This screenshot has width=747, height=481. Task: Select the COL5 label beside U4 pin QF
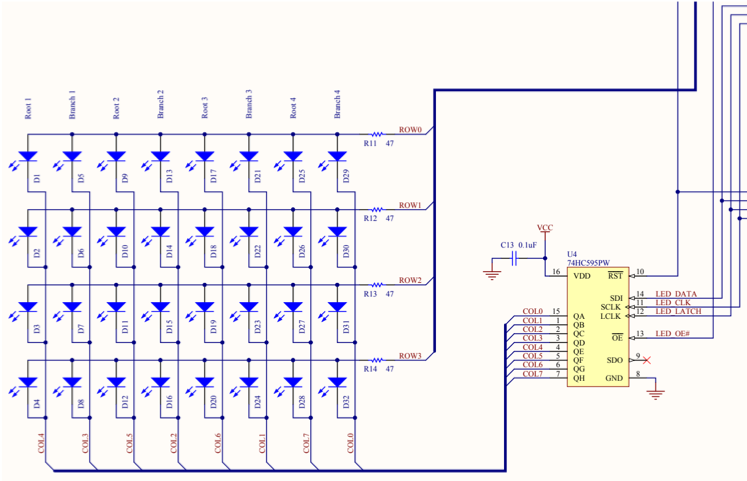[x=533, y=356]
